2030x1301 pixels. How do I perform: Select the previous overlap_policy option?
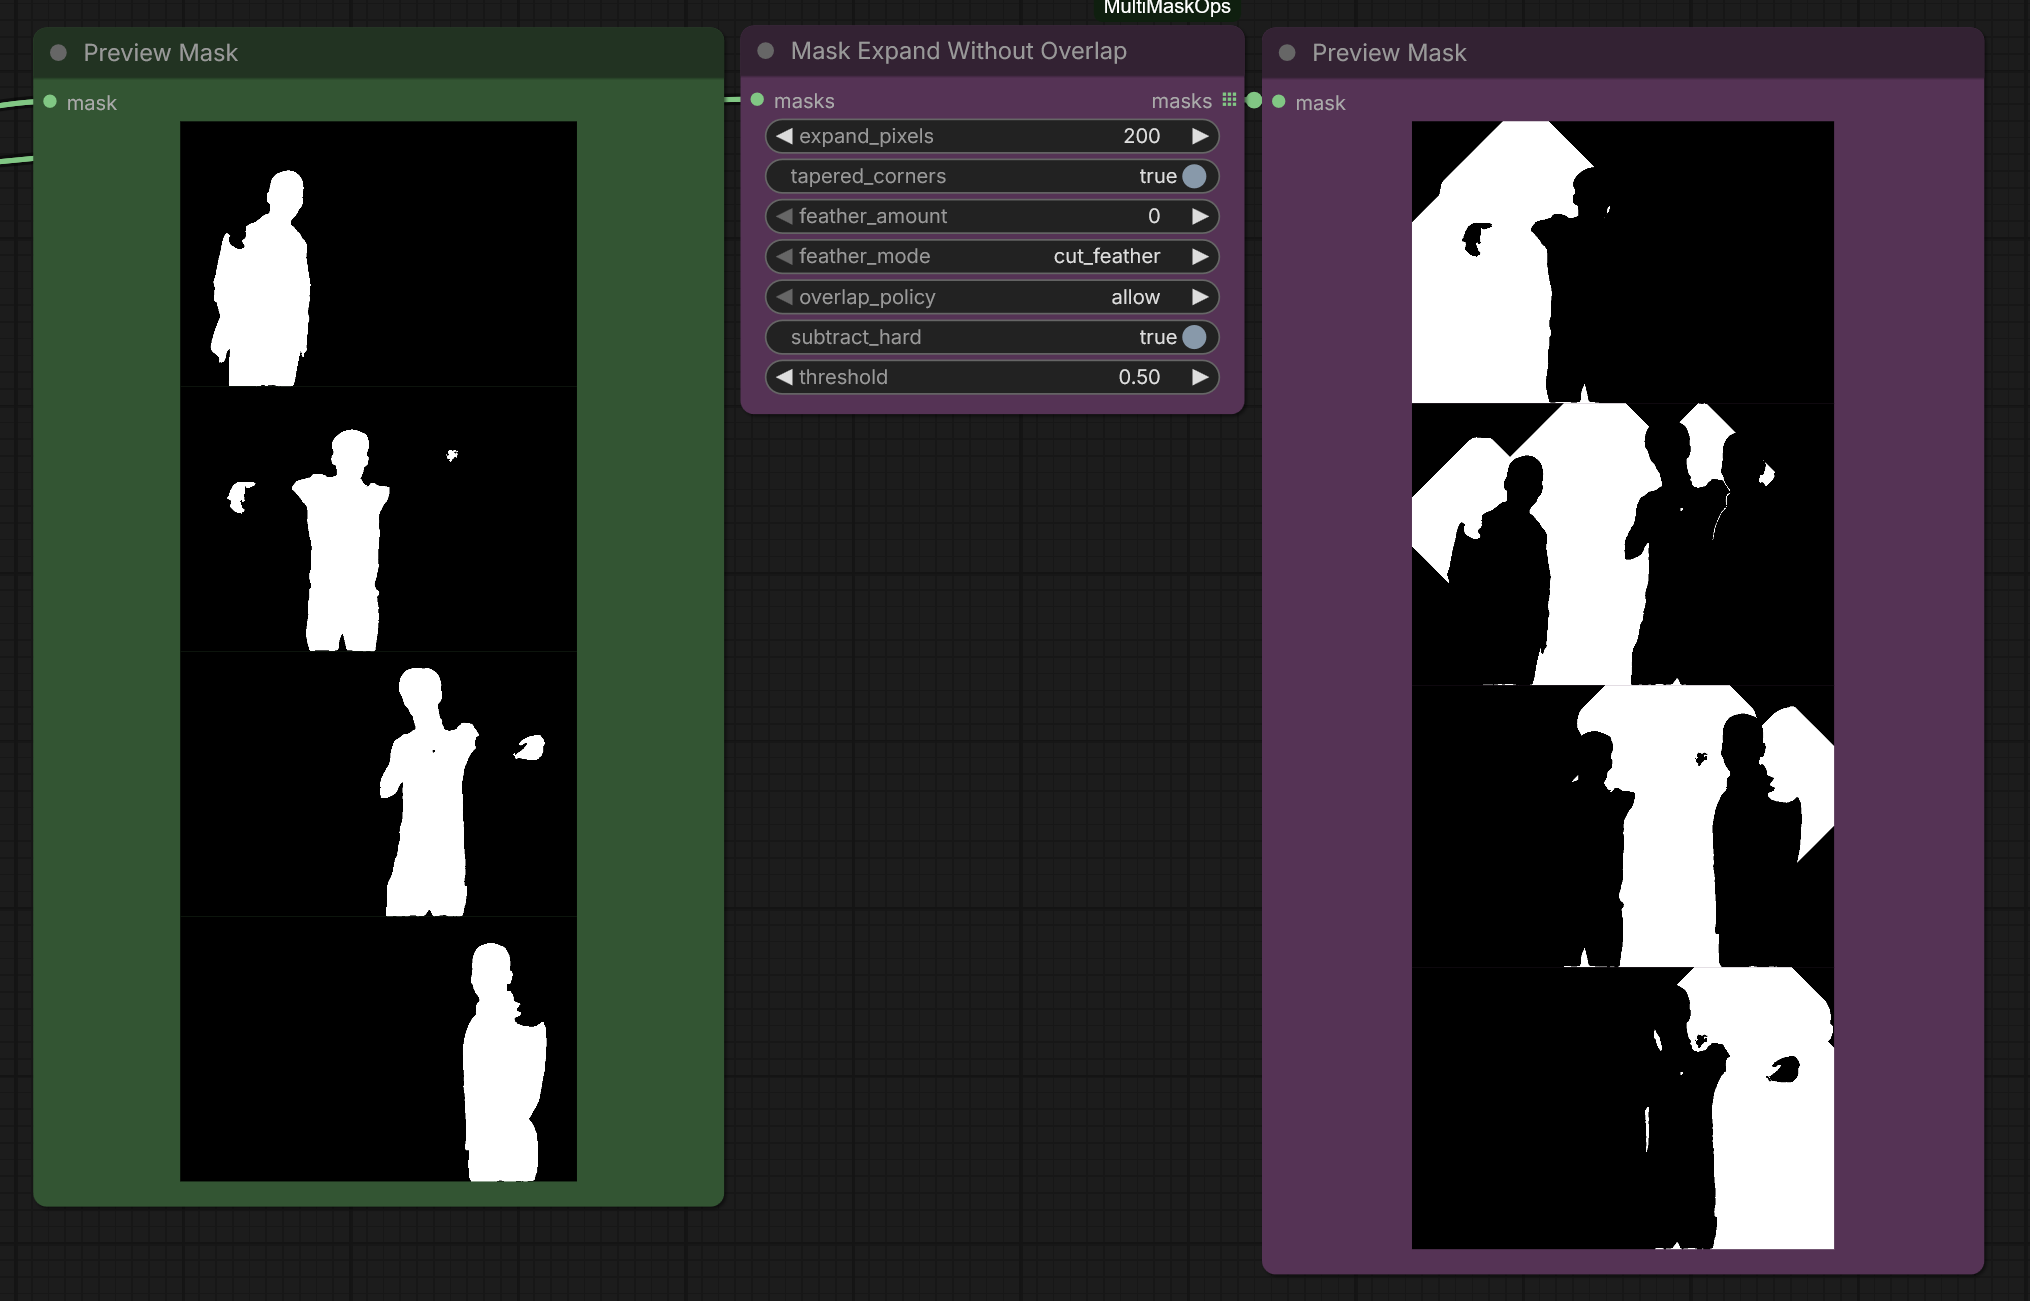point(784,297)
